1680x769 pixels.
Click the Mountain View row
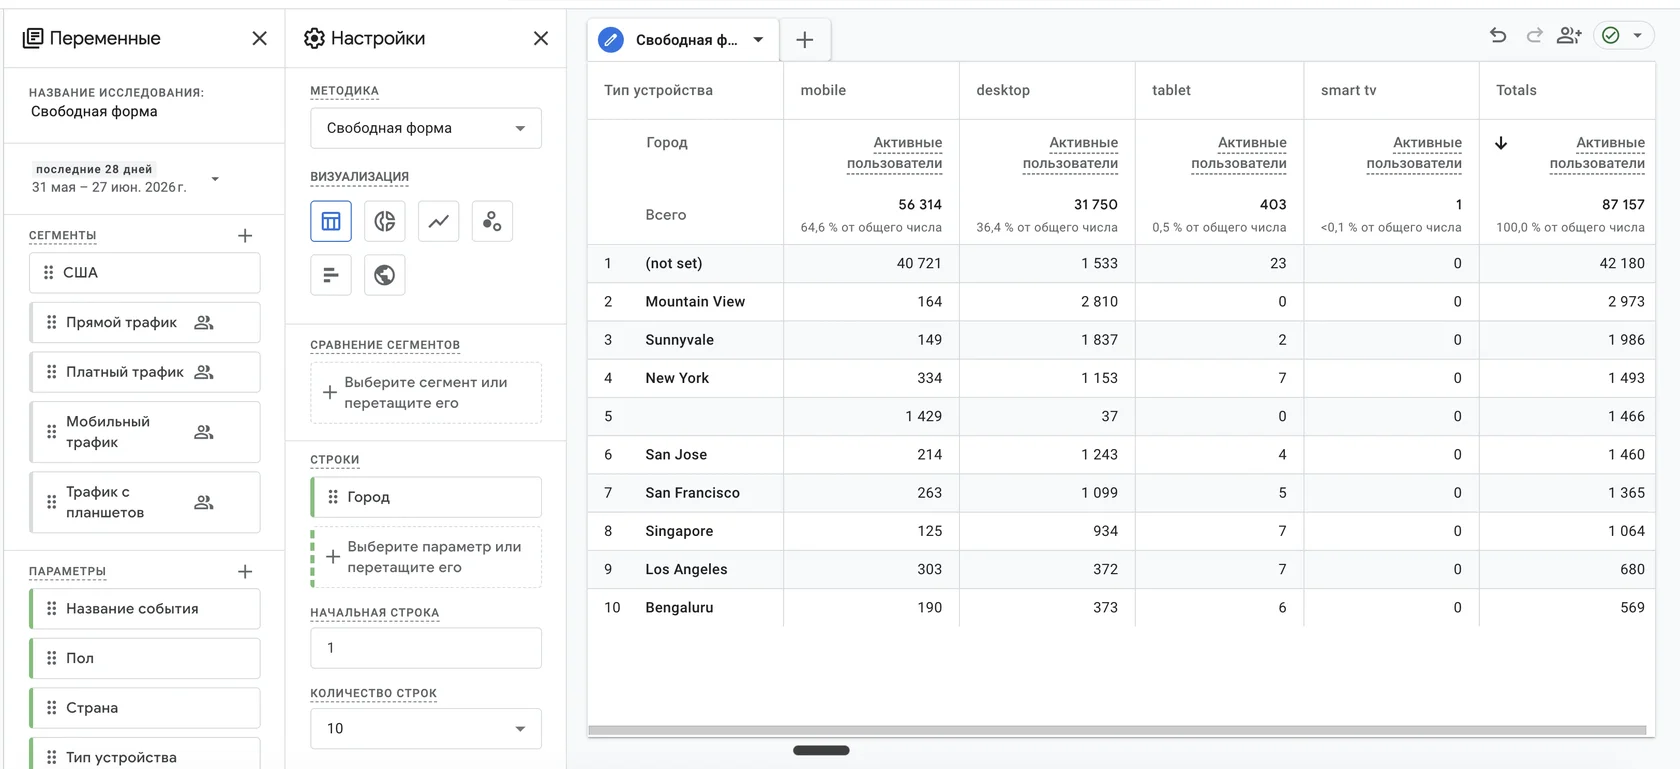1121,302
